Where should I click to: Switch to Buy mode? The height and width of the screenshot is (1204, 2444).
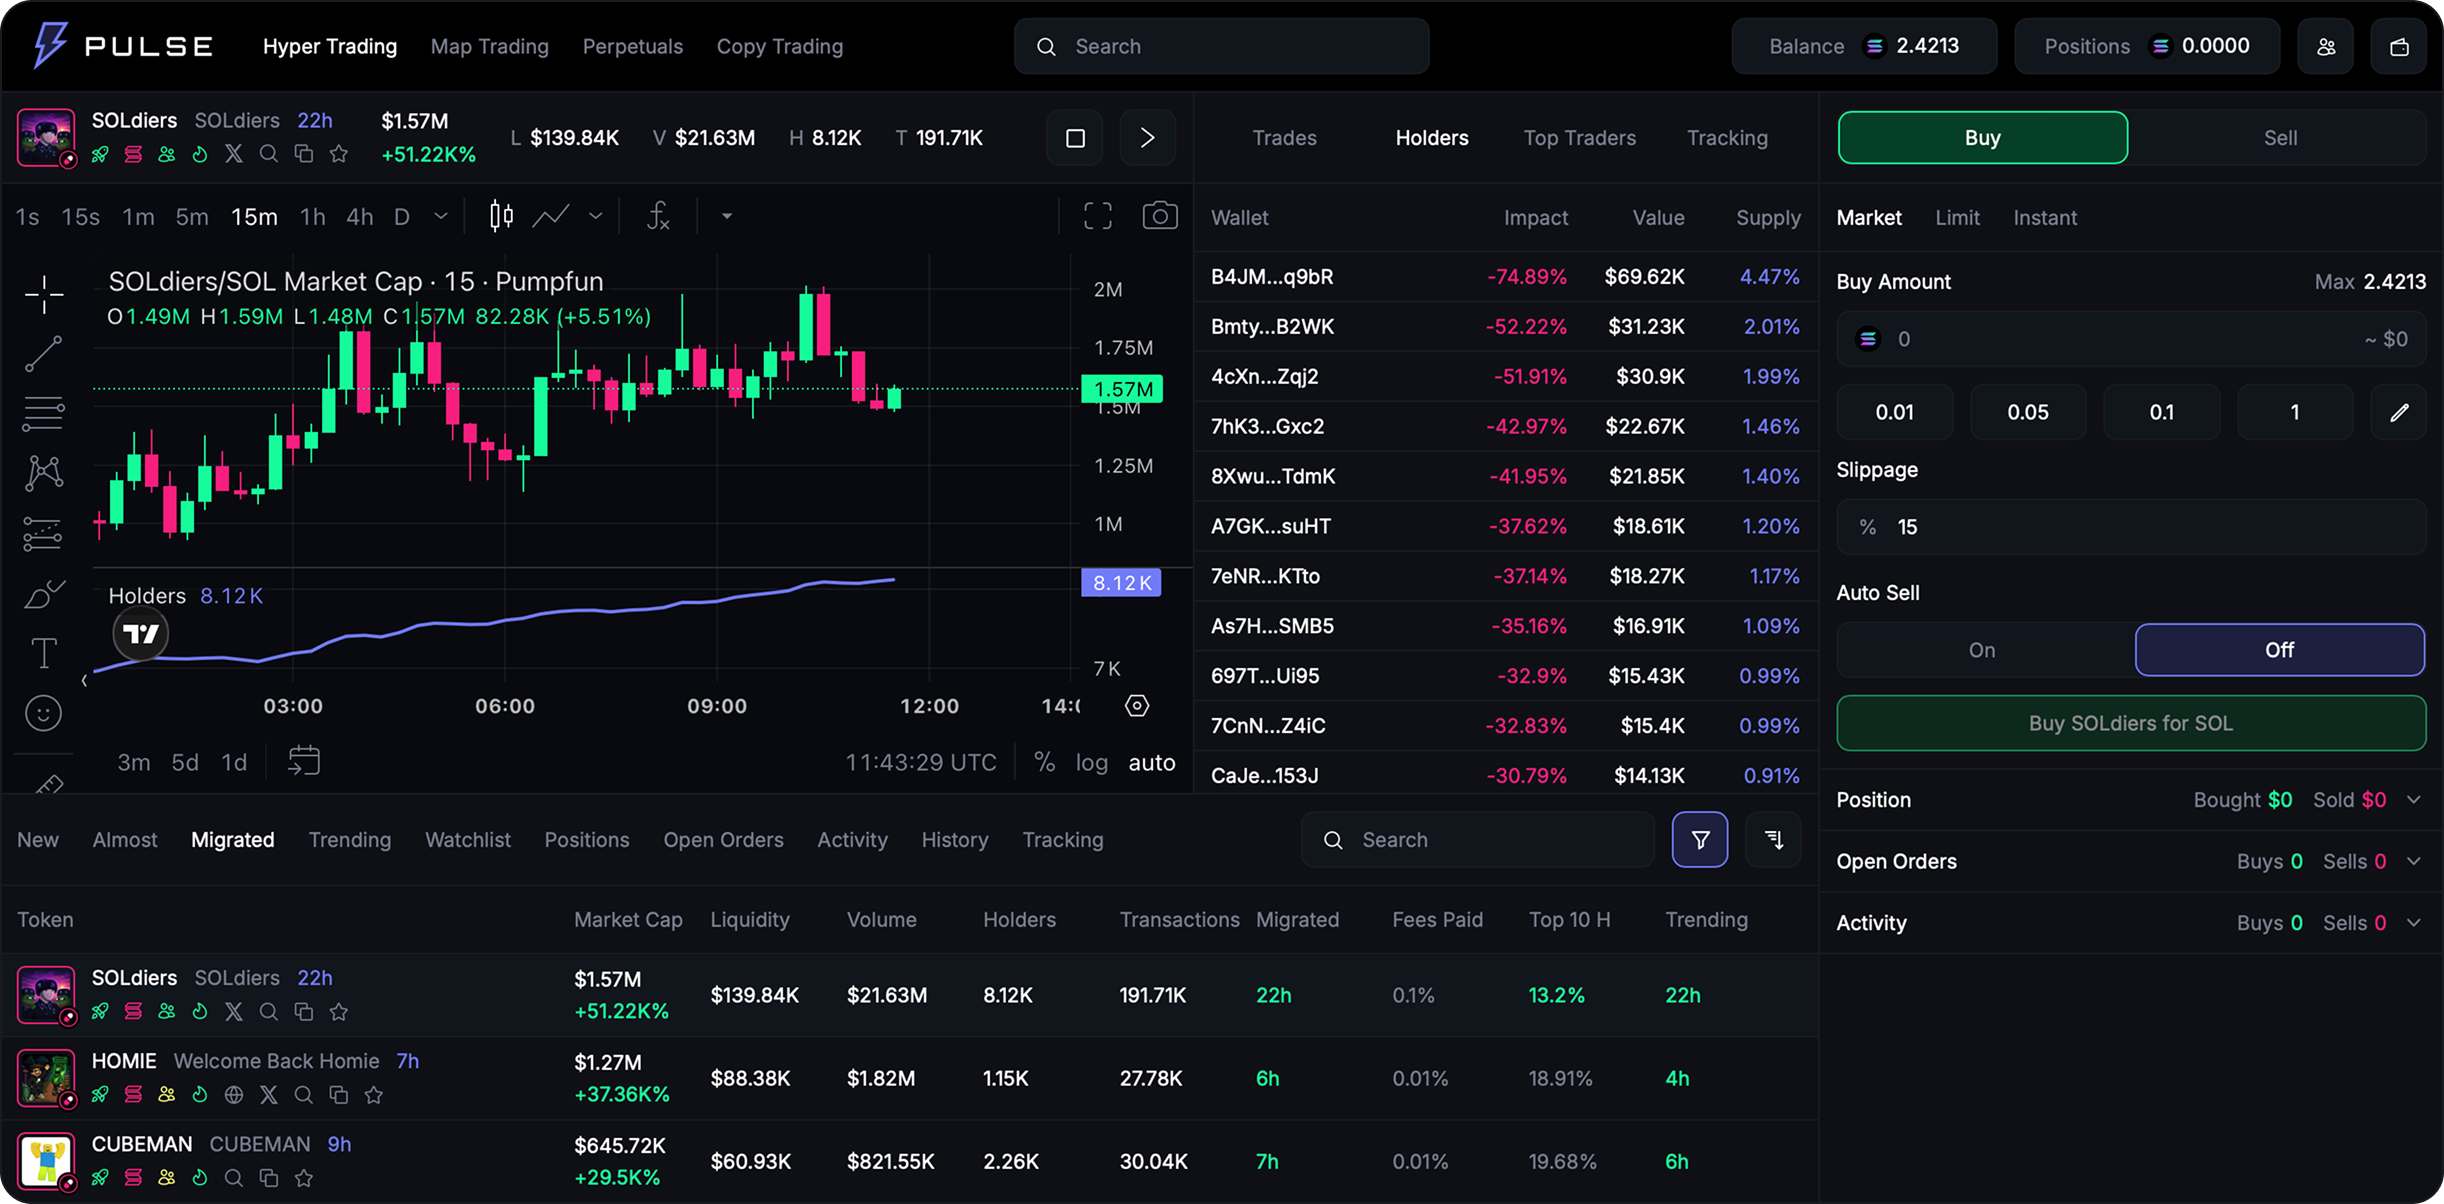coord(1983,138)
